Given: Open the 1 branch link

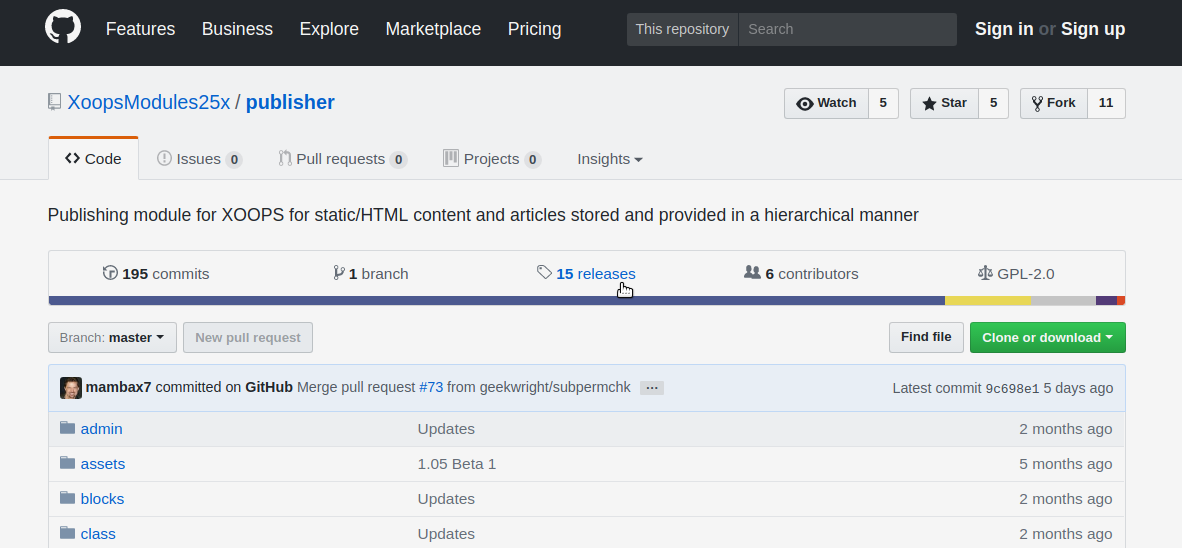Looking at the screenshot, I should pos(371,274).
